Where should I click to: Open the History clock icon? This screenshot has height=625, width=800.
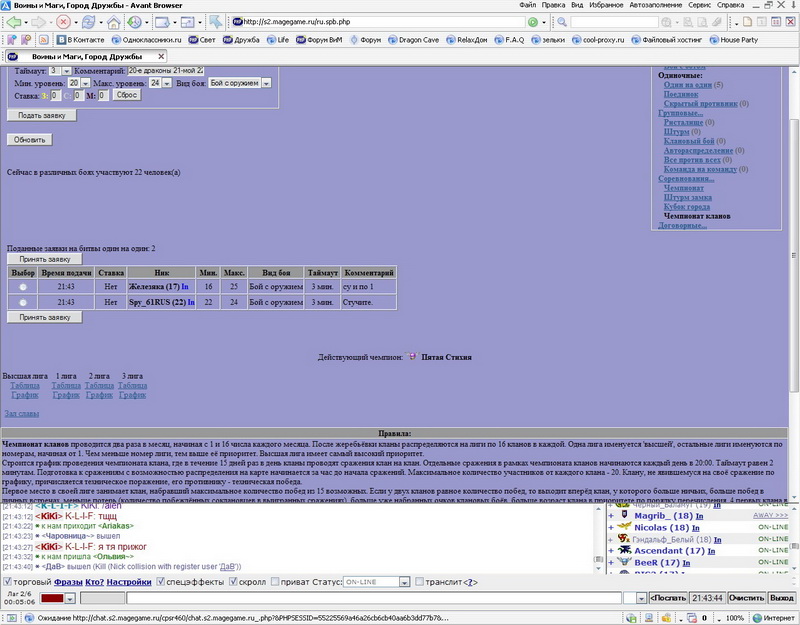coord(134,22)
